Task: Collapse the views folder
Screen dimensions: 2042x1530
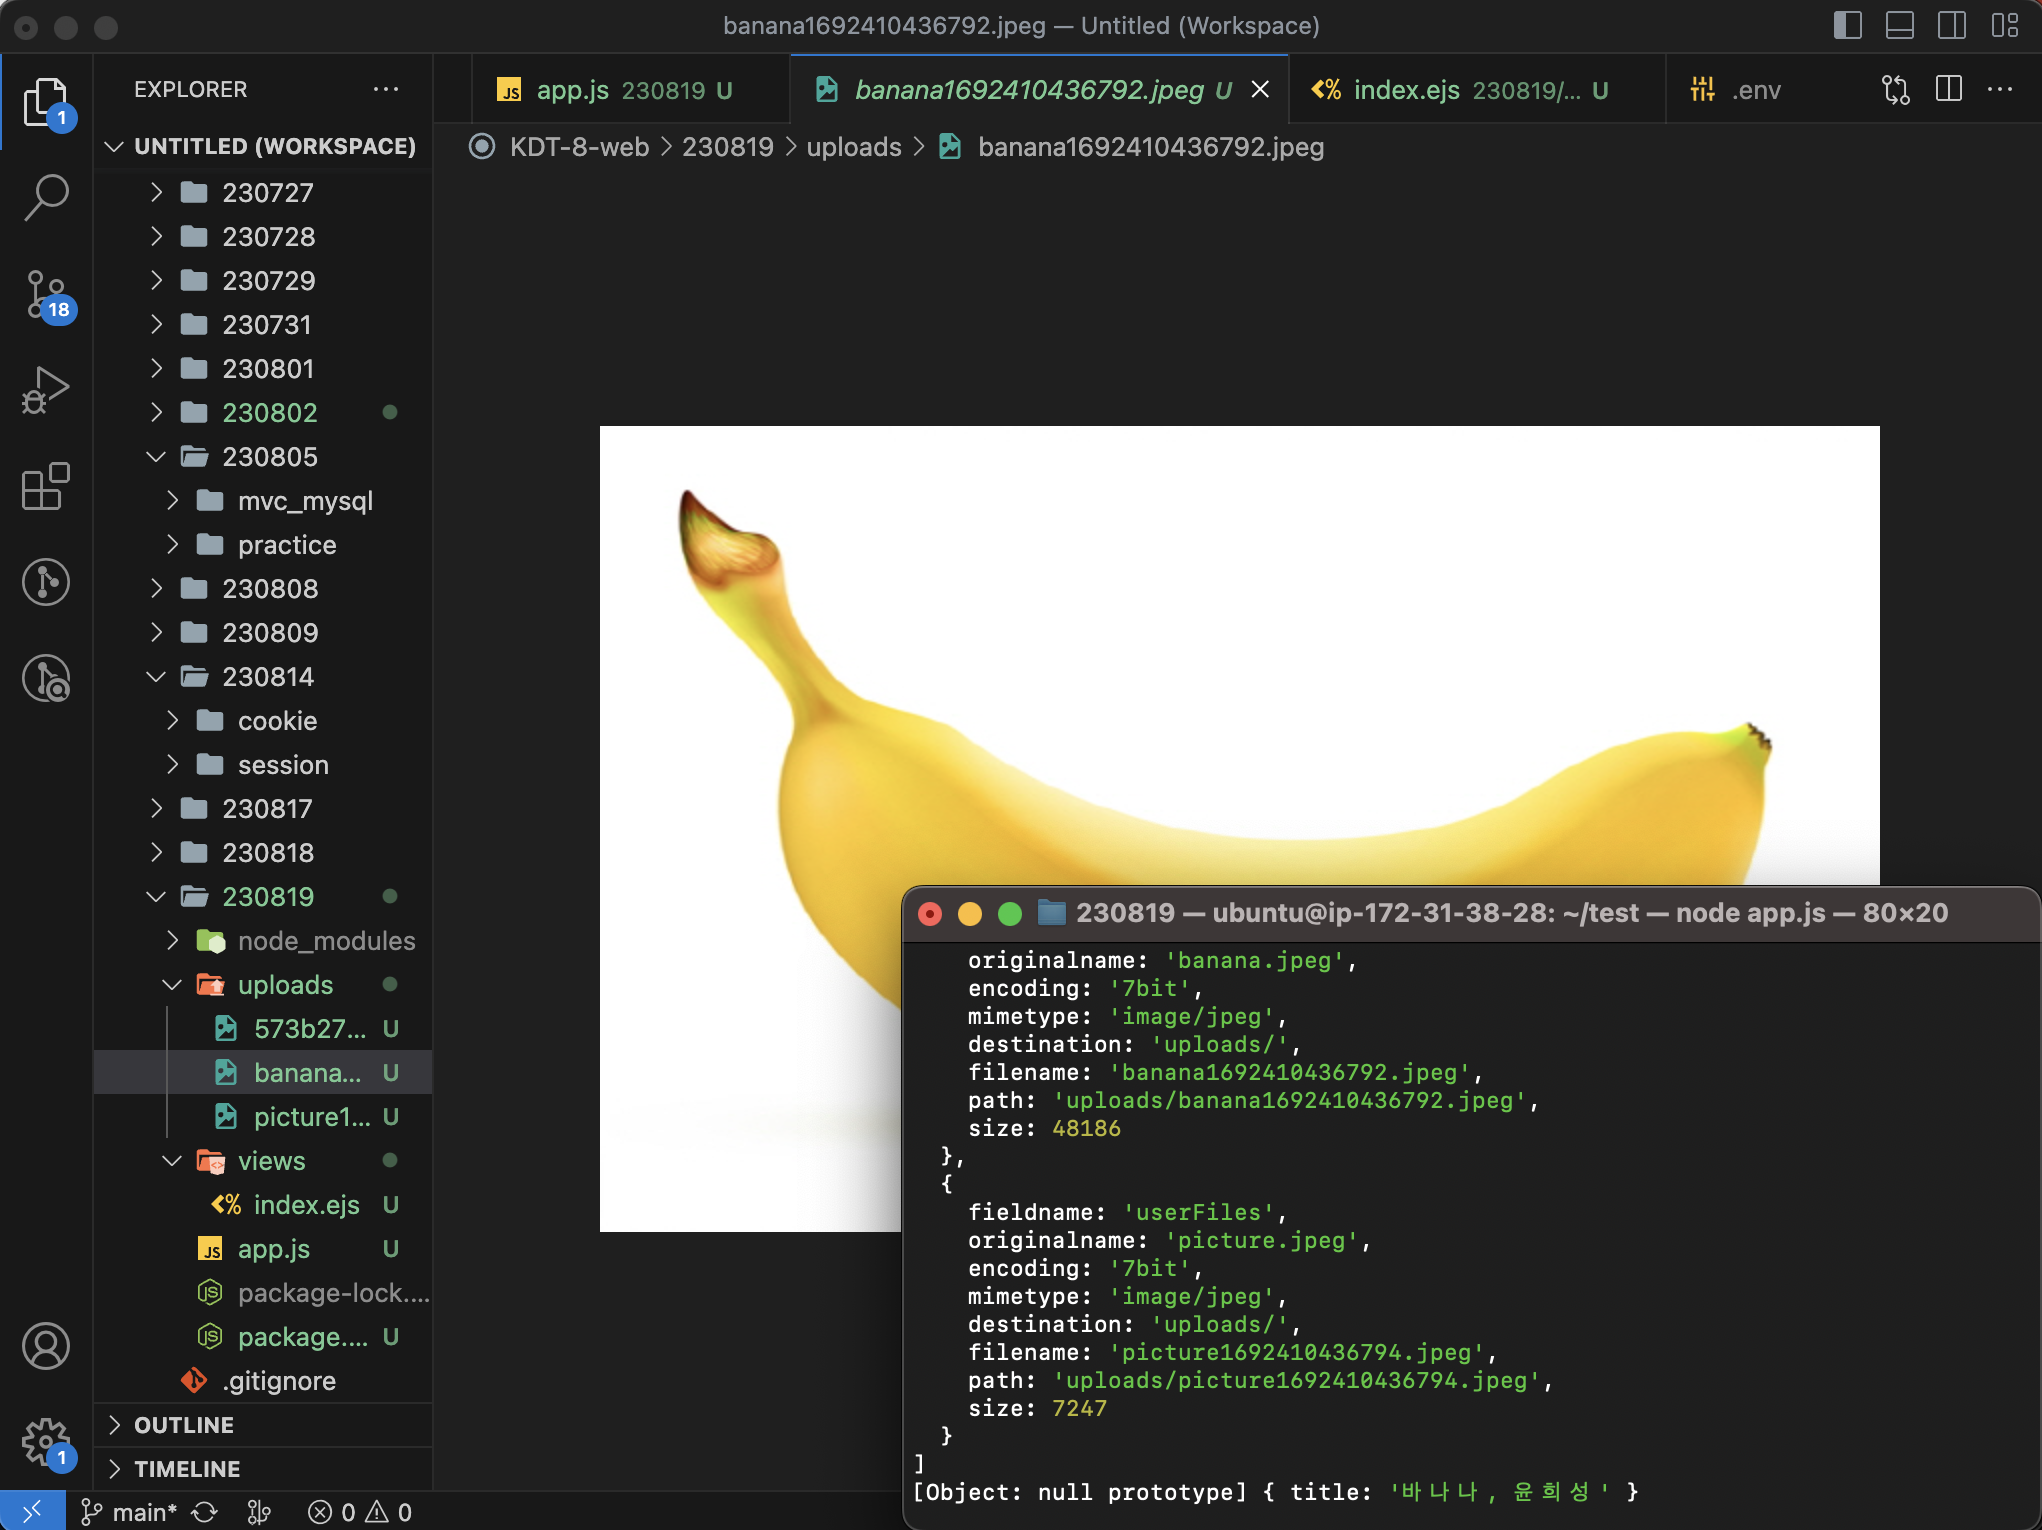Action: [x=263, y=1160]
